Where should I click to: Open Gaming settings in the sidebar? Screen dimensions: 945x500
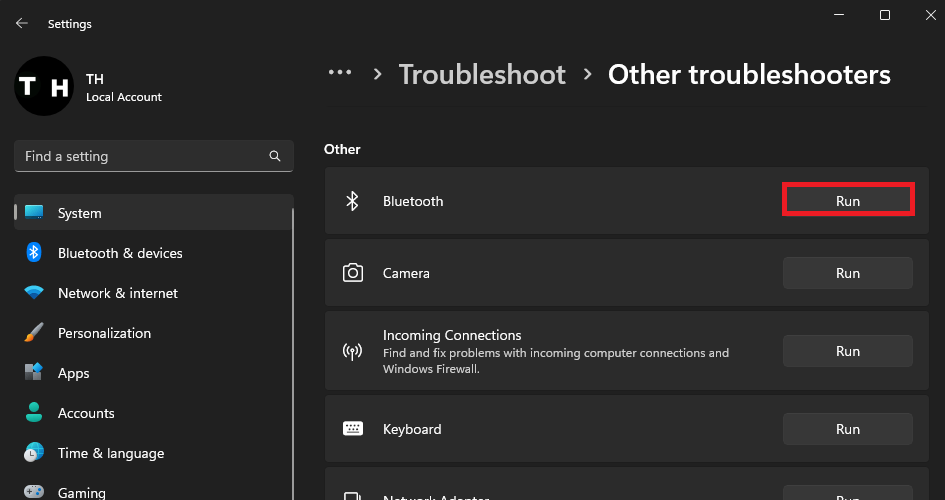(x=82, y=492)
